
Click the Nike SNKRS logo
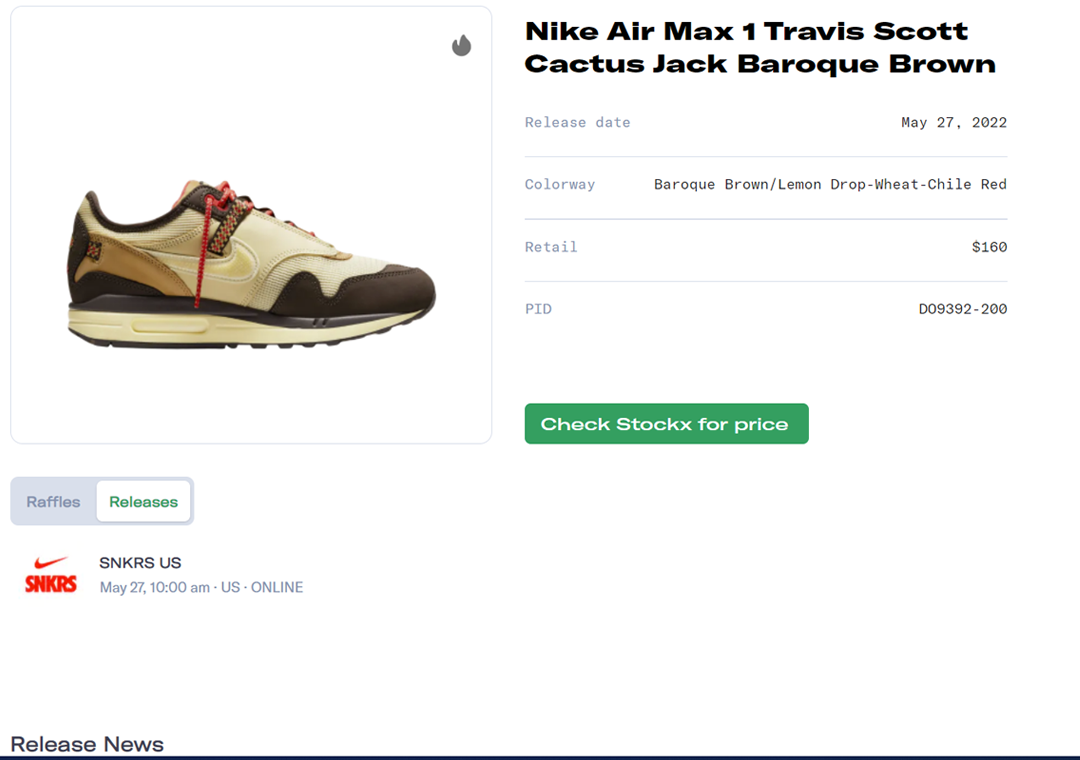pyautogui.click(x=50, y=575)
